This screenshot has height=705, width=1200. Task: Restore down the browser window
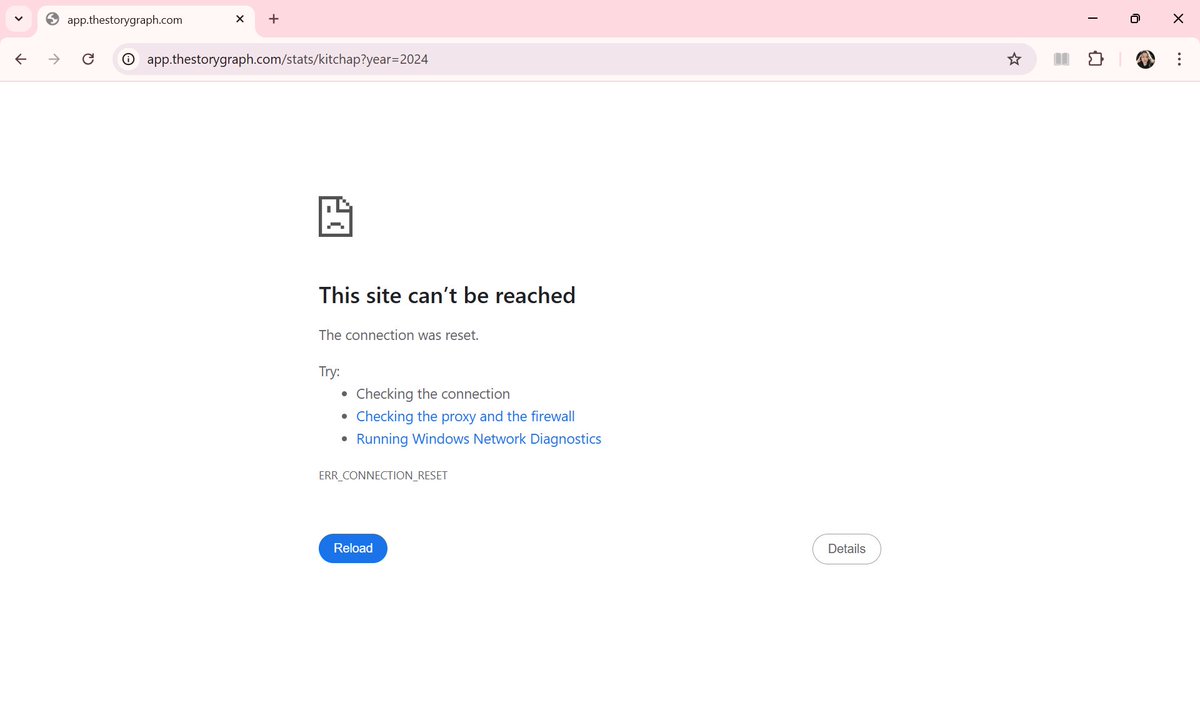click(x=1135, y=19)
